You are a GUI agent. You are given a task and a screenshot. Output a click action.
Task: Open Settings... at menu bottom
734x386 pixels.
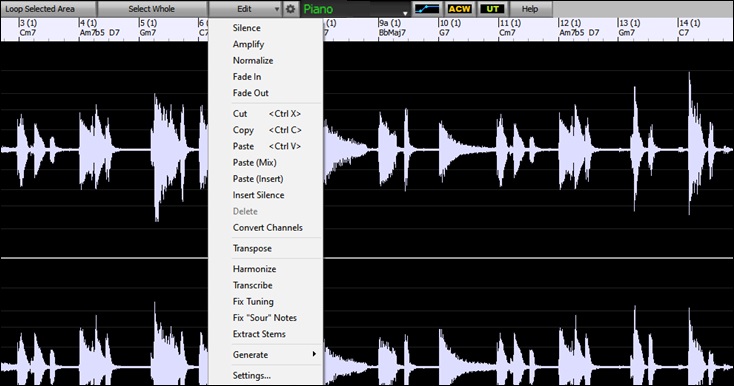pos(252,375)
